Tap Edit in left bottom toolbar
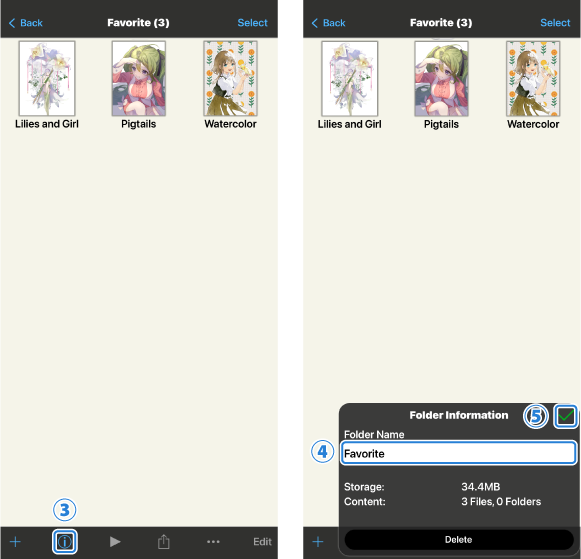The height and width of the screenshot is (559, 581). (x=262, y=542)
